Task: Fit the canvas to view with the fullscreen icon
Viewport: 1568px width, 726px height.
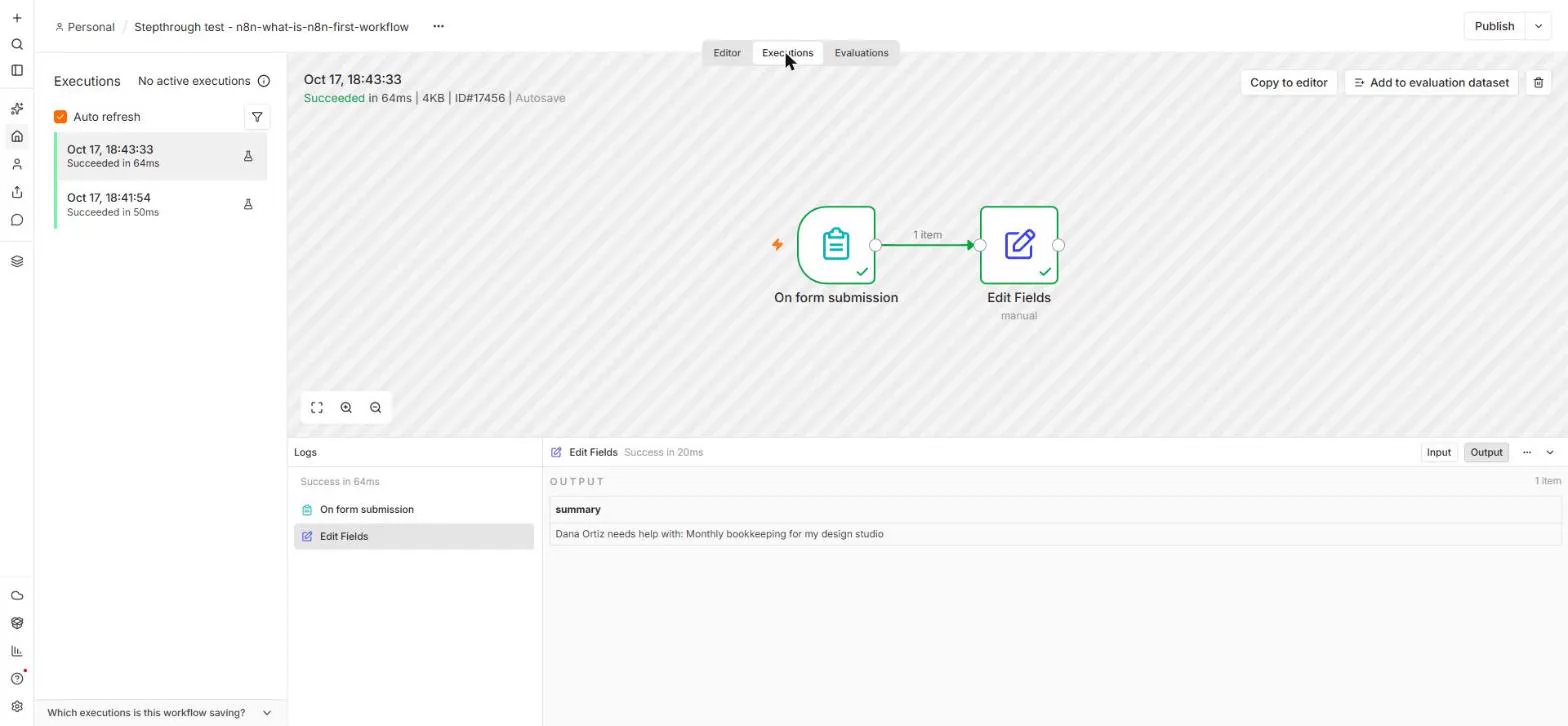Action: click(x=317, y=407)
